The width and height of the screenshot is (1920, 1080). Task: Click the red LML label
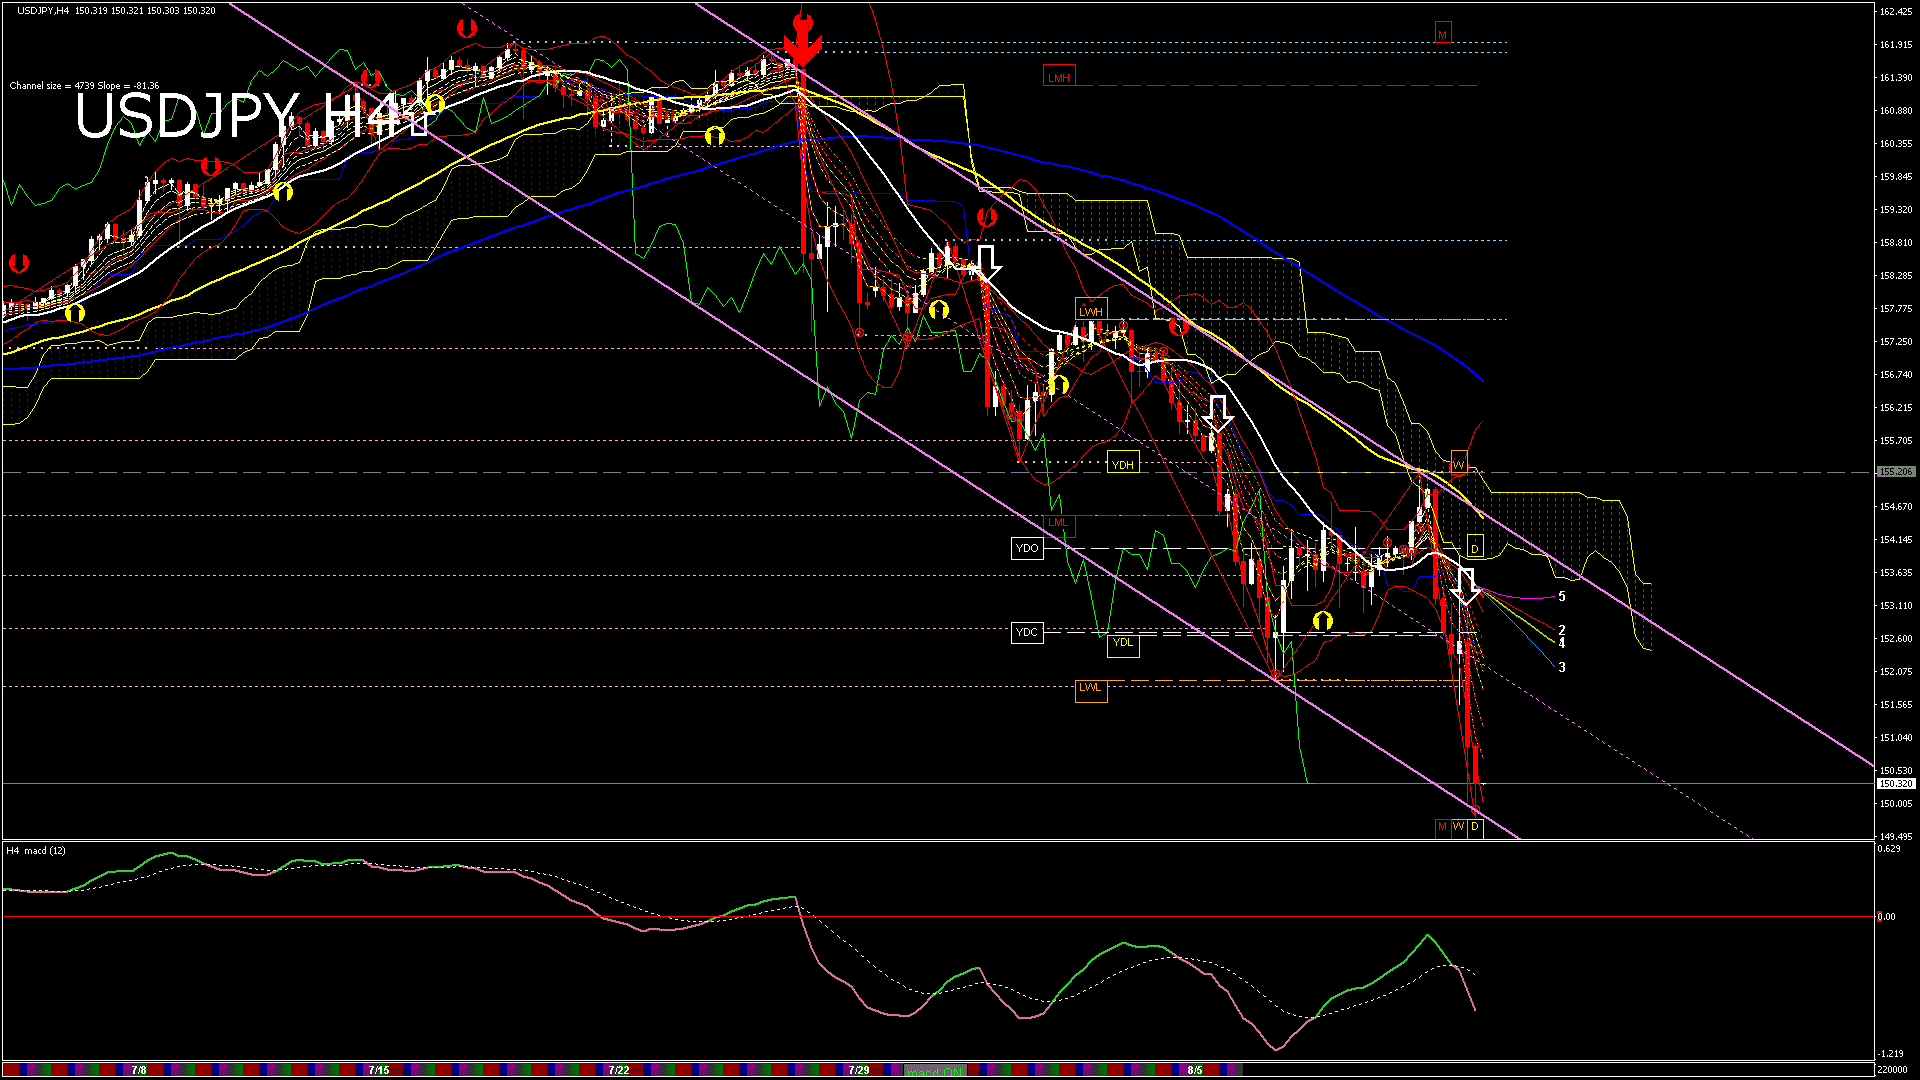[x=1057, y=522]
